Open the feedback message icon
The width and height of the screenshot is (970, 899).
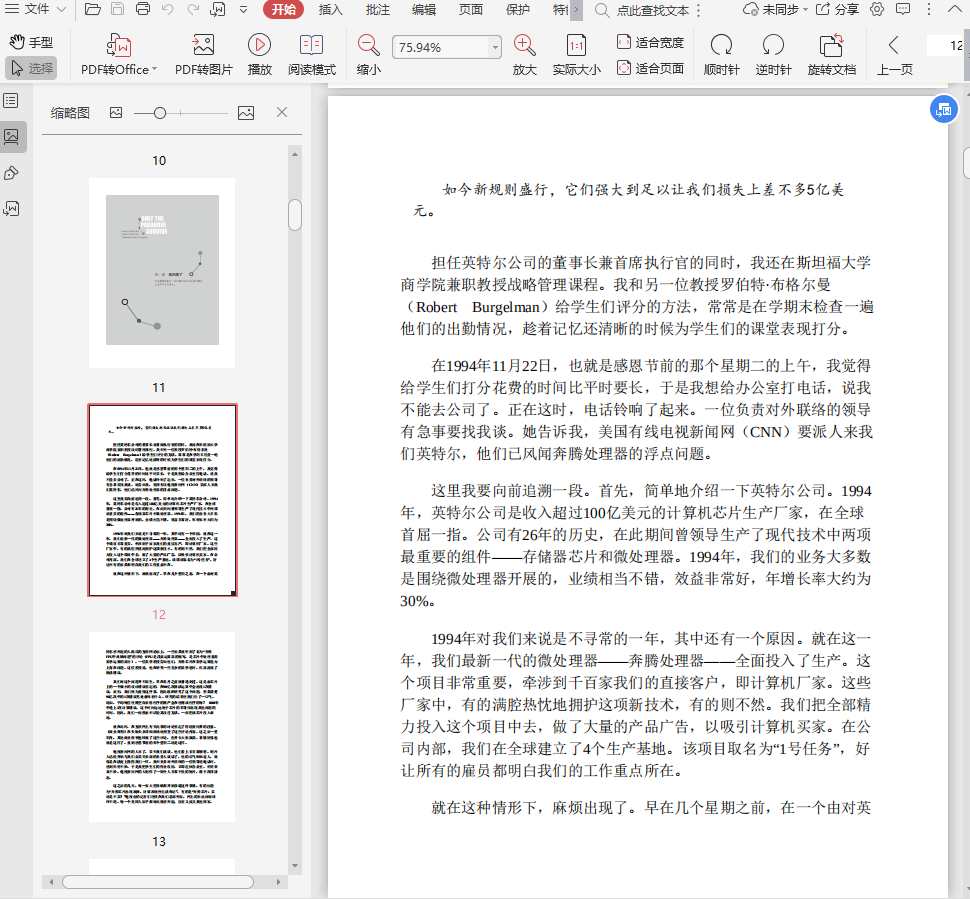tap(903, 9)
